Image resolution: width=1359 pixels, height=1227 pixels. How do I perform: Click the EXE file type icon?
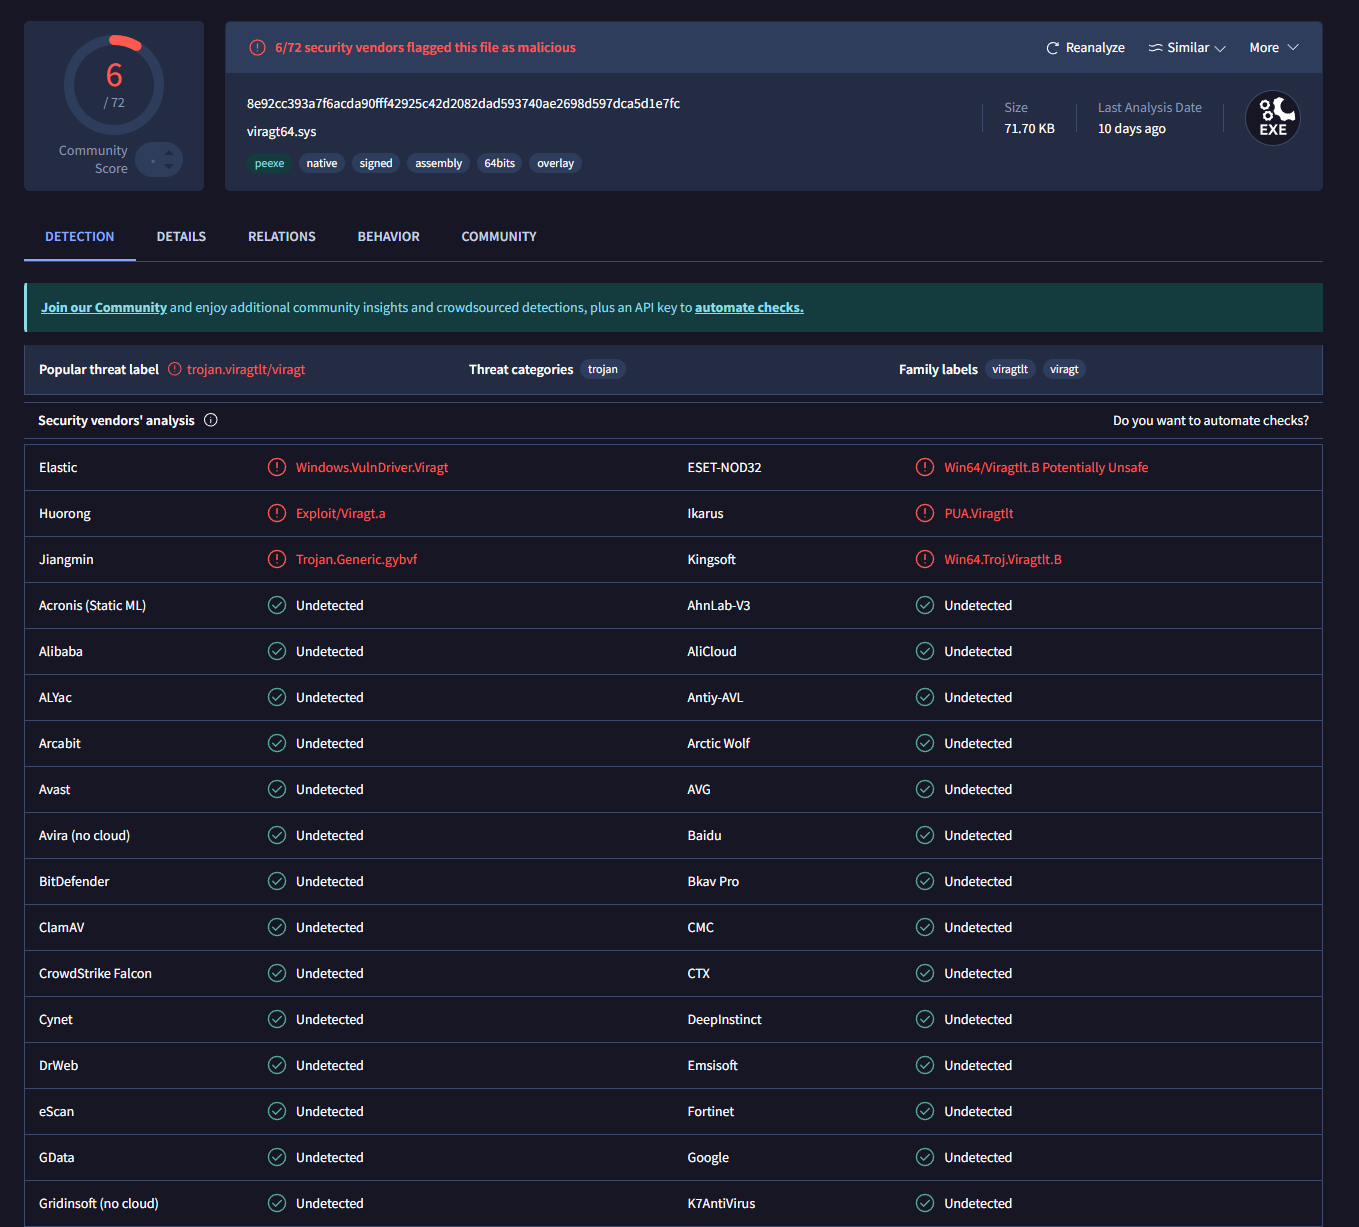1273,118
